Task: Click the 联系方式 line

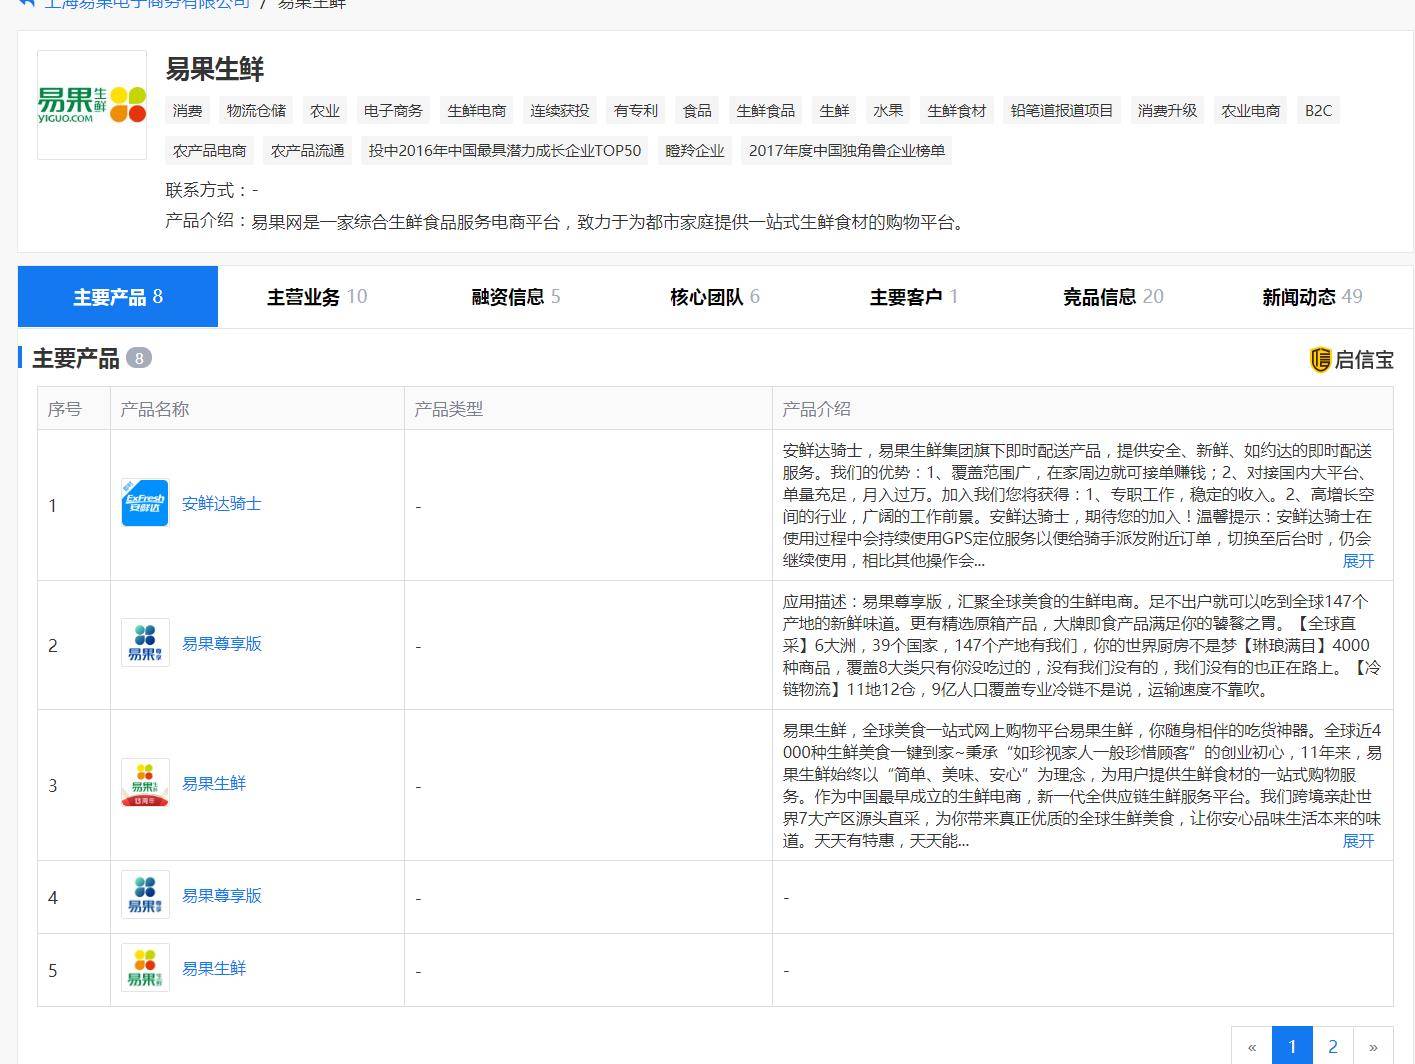Action: (x=212, y=190)
